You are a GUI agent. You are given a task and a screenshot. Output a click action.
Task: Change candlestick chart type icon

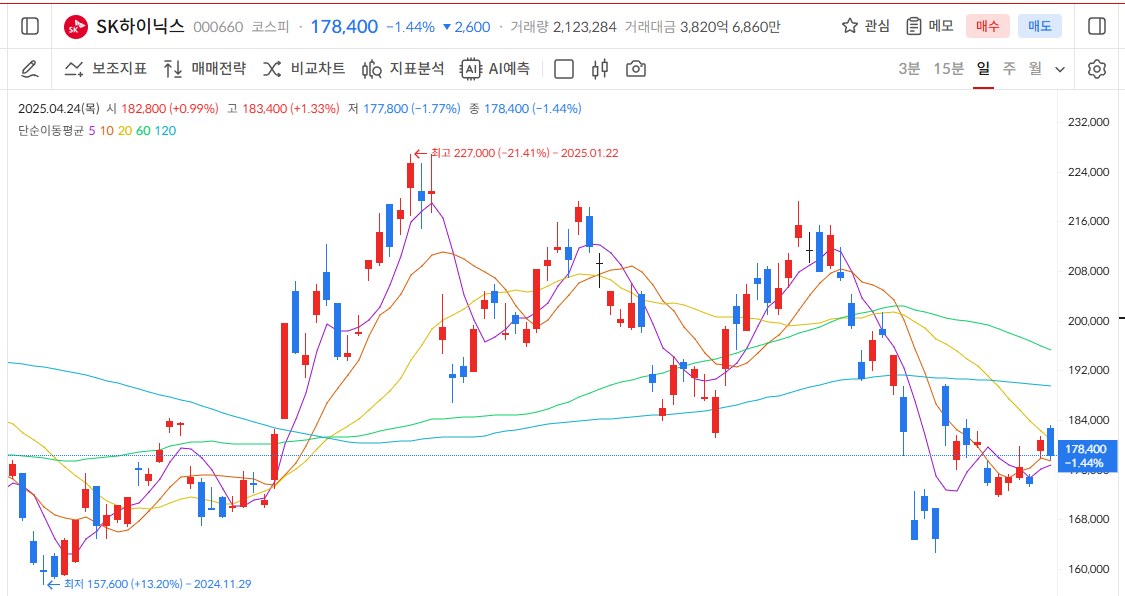[x=600, y=69]
